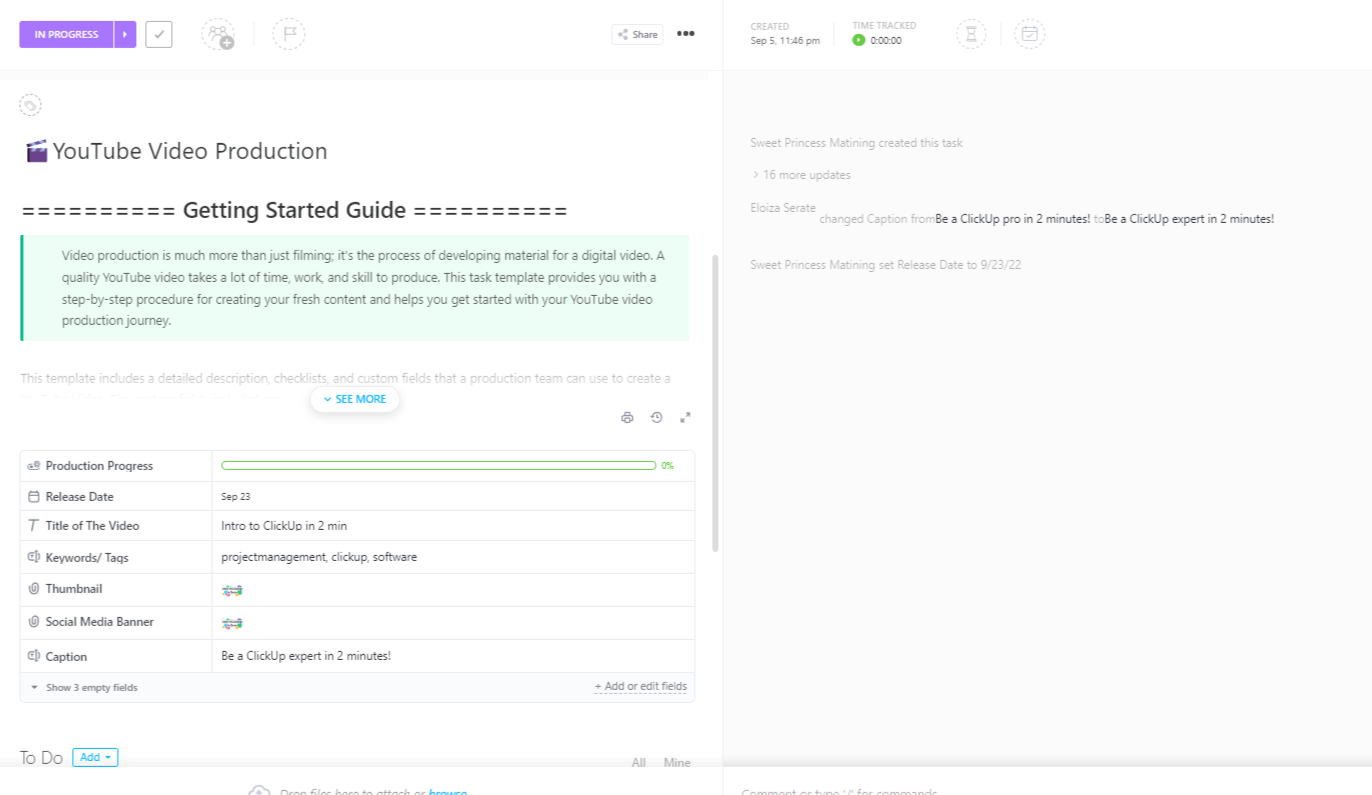
Task: Print the description via printer icon
Action: click(x=627, y=418)
